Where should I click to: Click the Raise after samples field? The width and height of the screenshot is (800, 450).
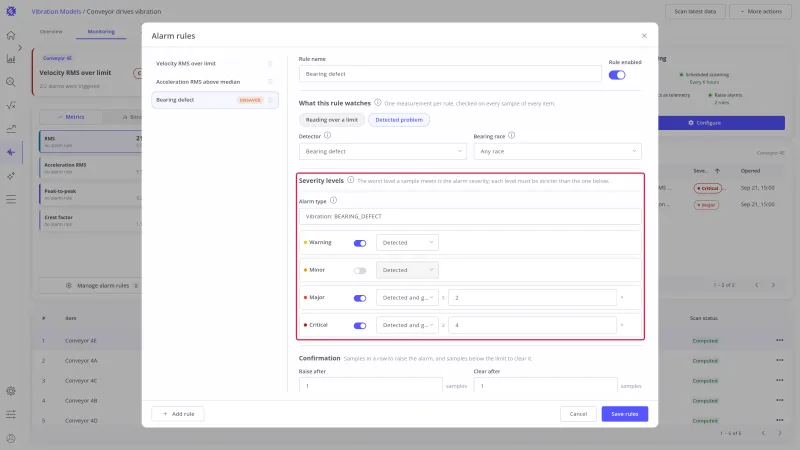(x=370, y=386)
